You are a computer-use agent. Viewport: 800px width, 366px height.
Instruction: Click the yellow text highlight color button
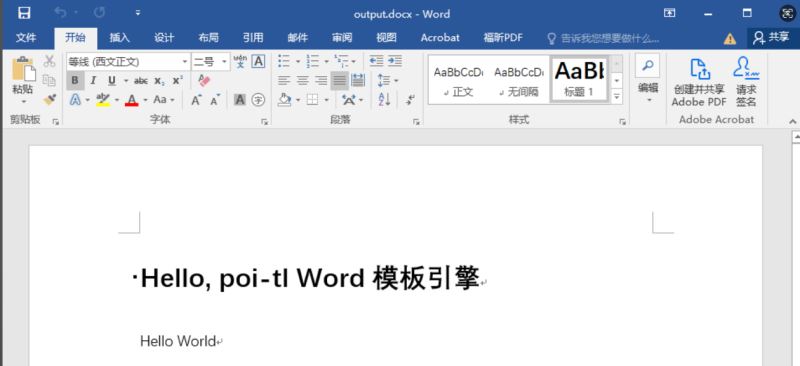103,100
